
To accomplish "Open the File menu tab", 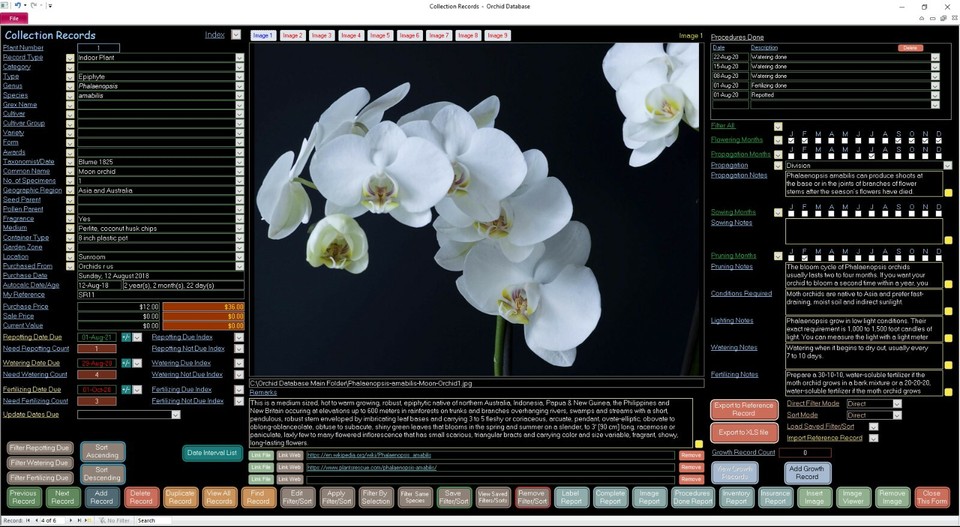I will [x=13, y=19].
